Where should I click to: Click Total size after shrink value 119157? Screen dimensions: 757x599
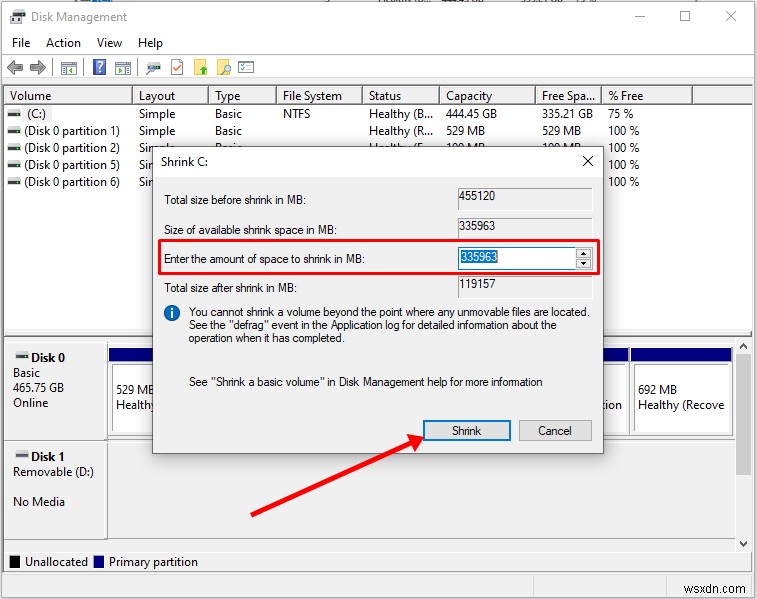[525, 287]
